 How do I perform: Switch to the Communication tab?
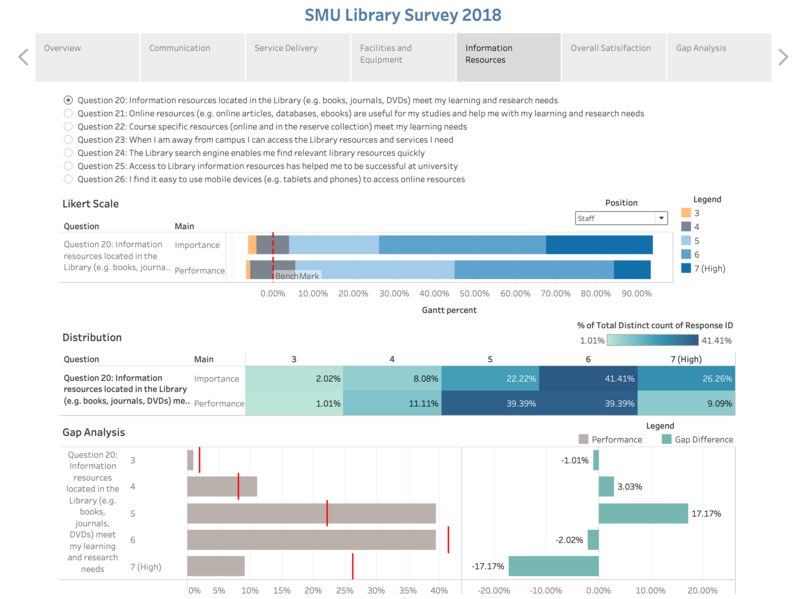(x=193, y=57)
